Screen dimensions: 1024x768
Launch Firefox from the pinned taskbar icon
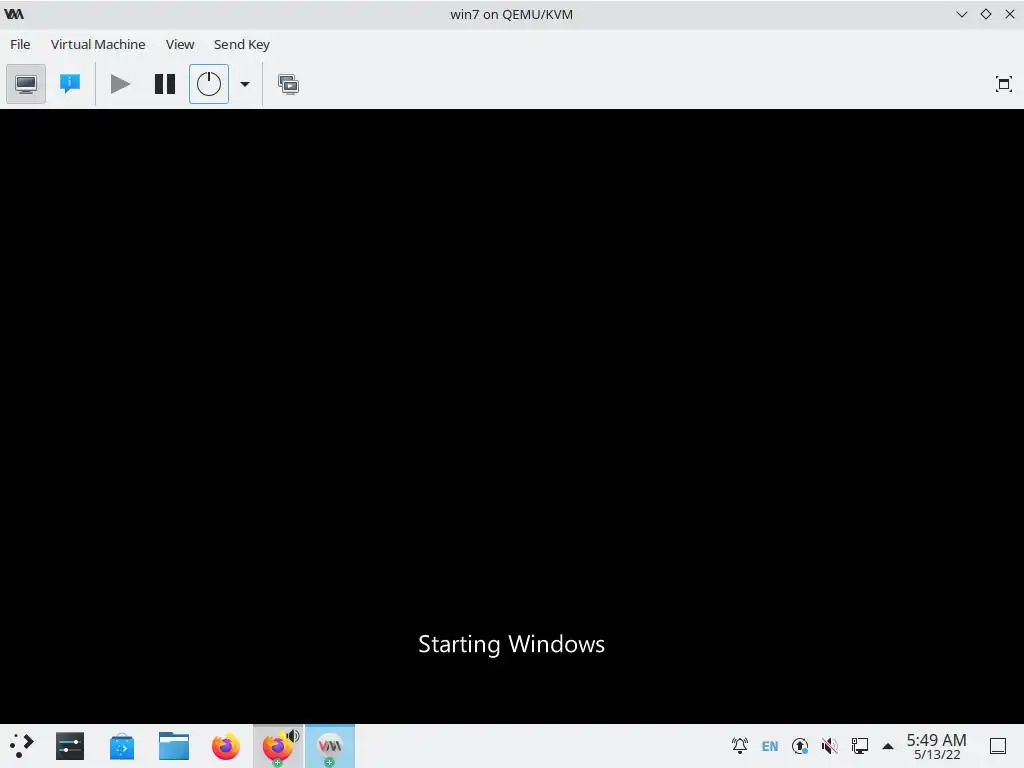226,746
